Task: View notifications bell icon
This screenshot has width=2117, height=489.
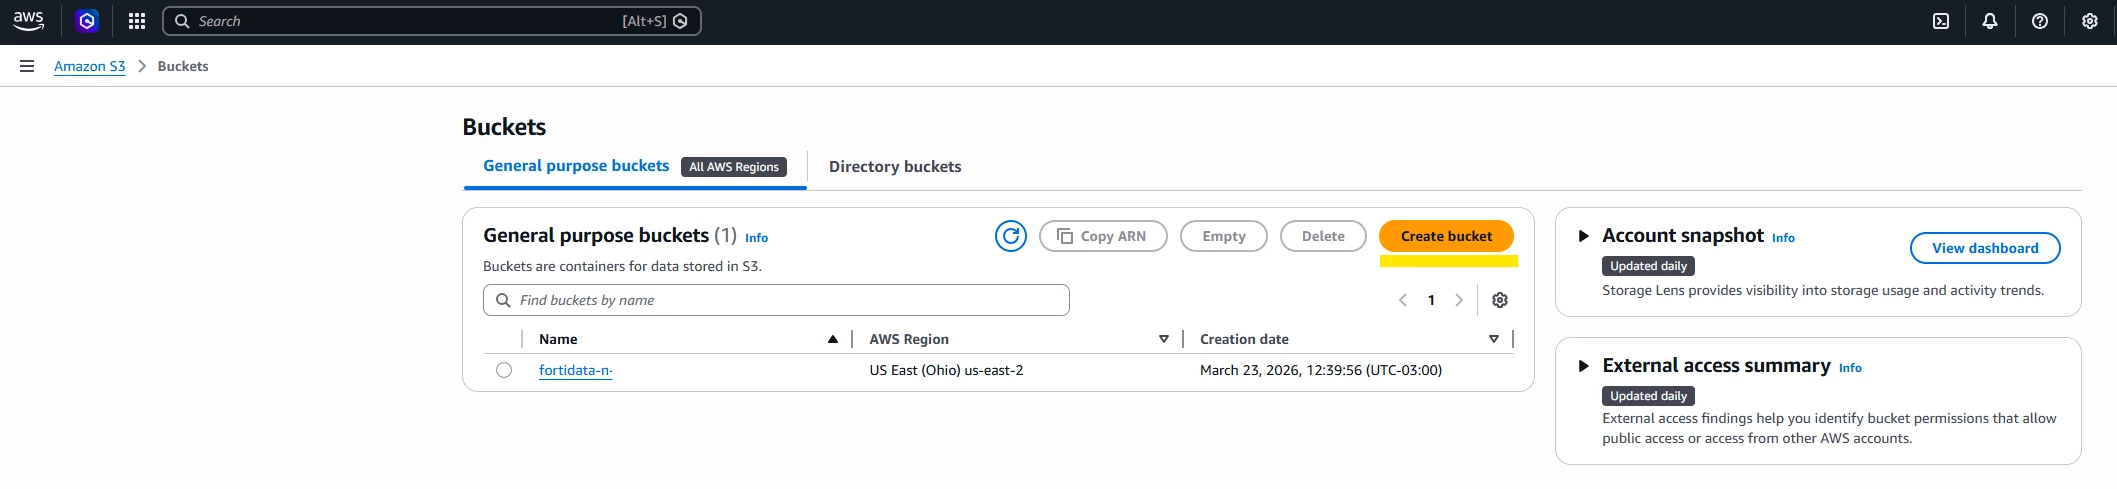Action: point(1990,21)
